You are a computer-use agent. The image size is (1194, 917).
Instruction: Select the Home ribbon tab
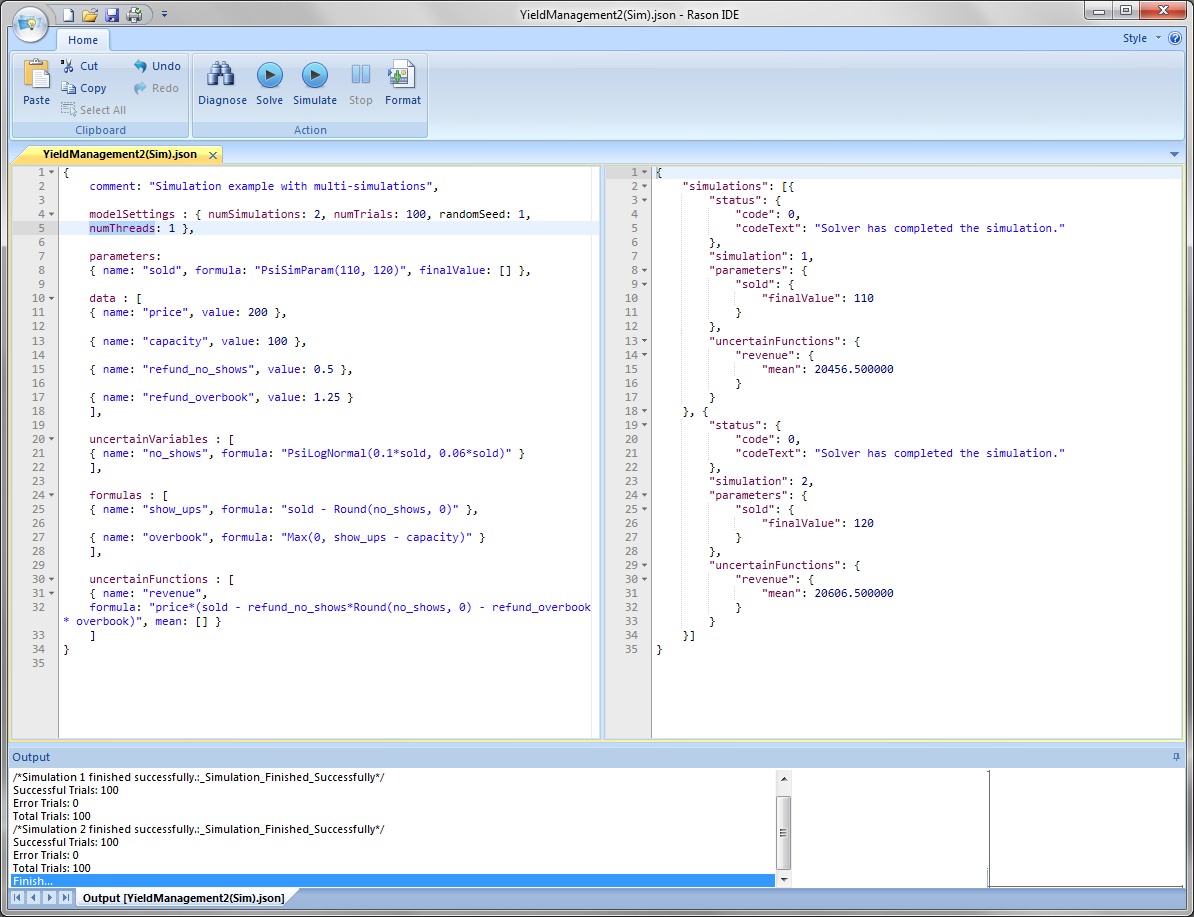[83, 40]
